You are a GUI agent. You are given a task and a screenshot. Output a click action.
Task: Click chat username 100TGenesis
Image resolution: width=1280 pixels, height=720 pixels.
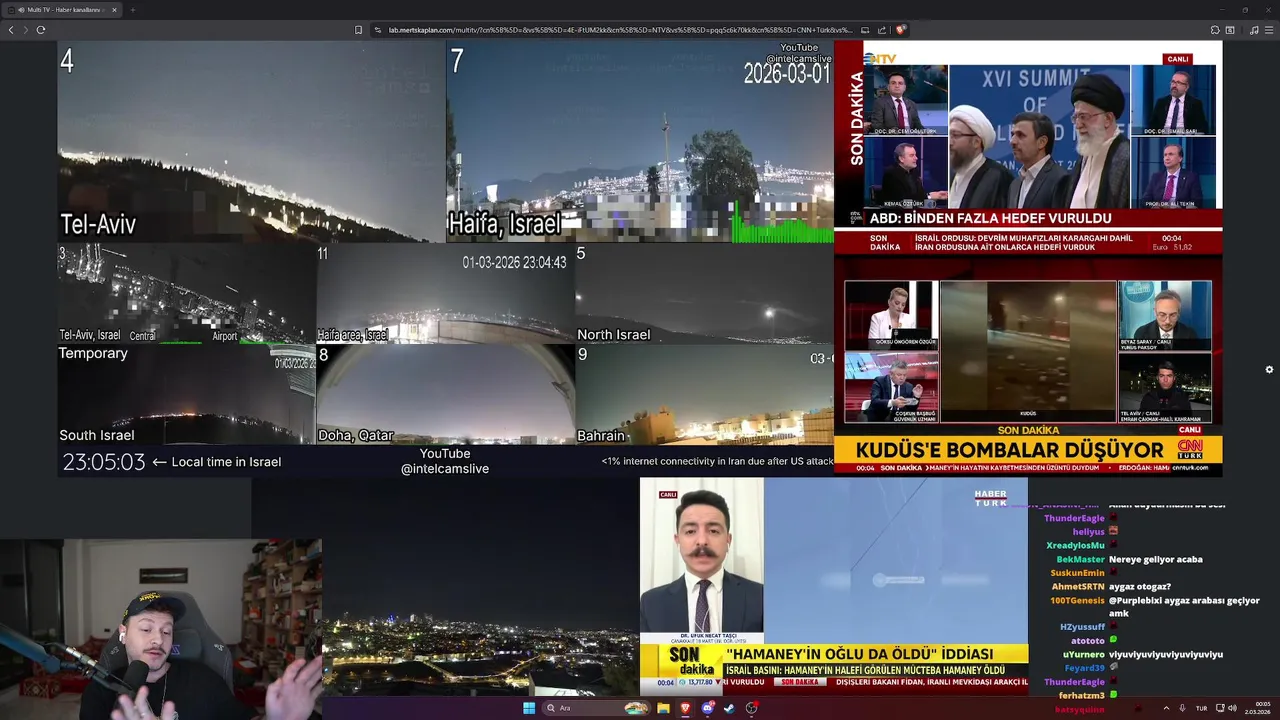(1077, 600)
